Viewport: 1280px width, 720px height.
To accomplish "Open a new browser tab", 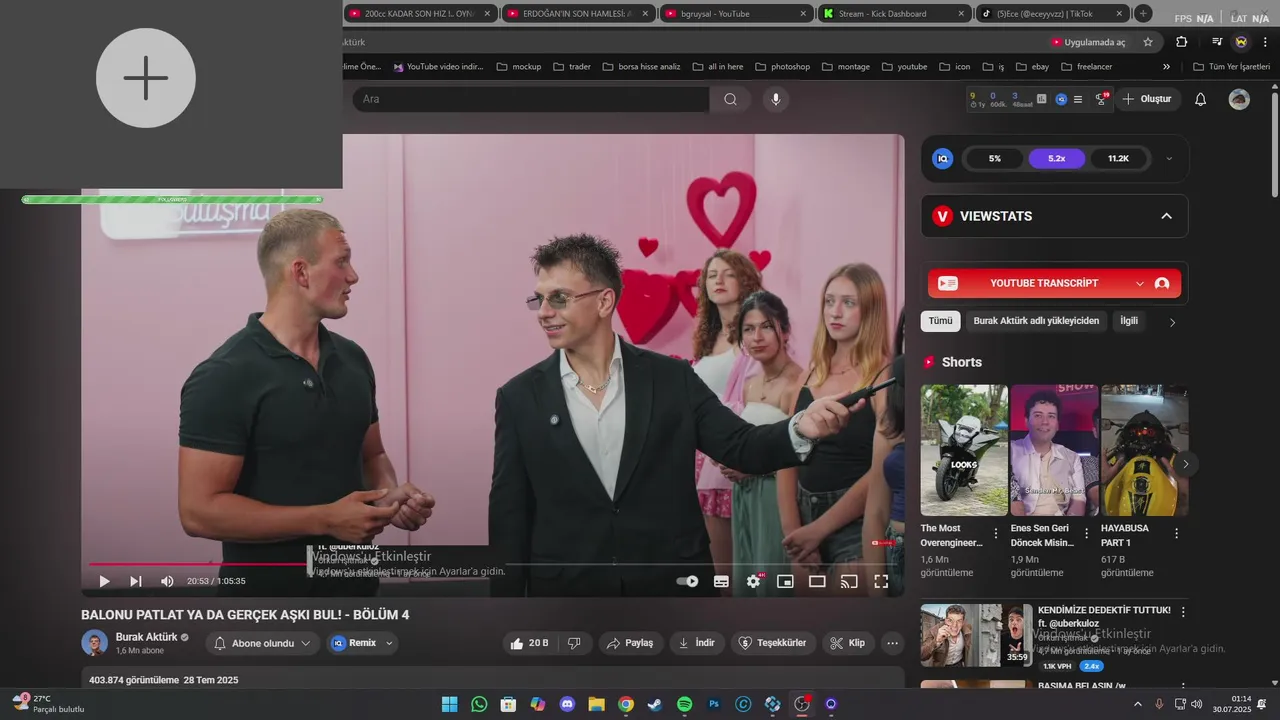I will (1143, 14).
